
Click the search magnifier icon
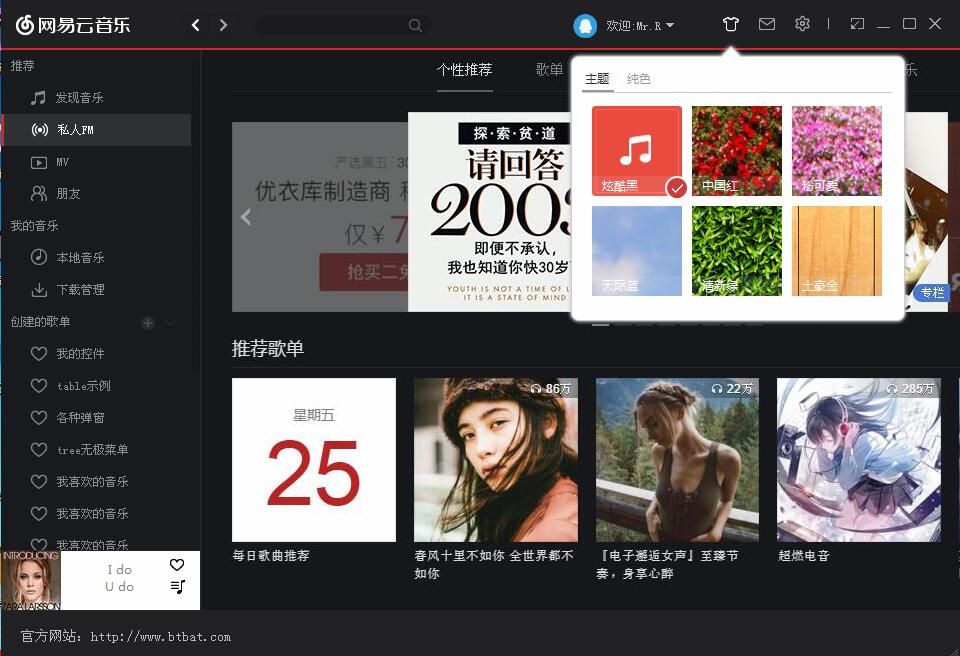[415, 25]
